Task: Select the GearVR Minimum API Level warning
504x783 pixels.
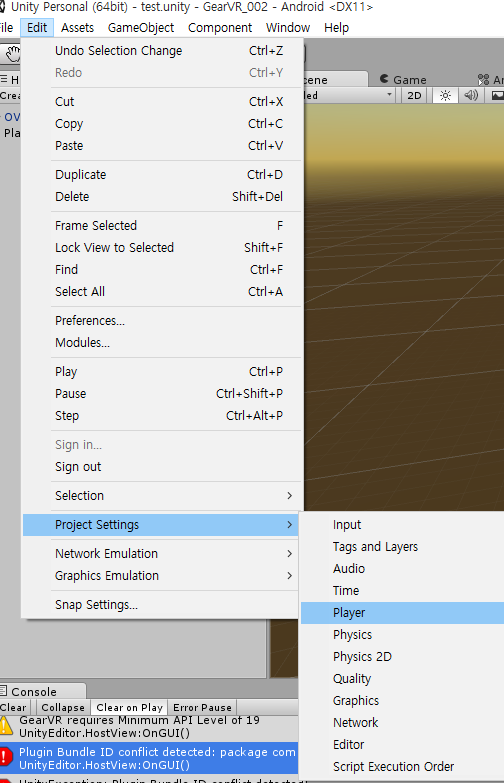Action: (149, 727)
